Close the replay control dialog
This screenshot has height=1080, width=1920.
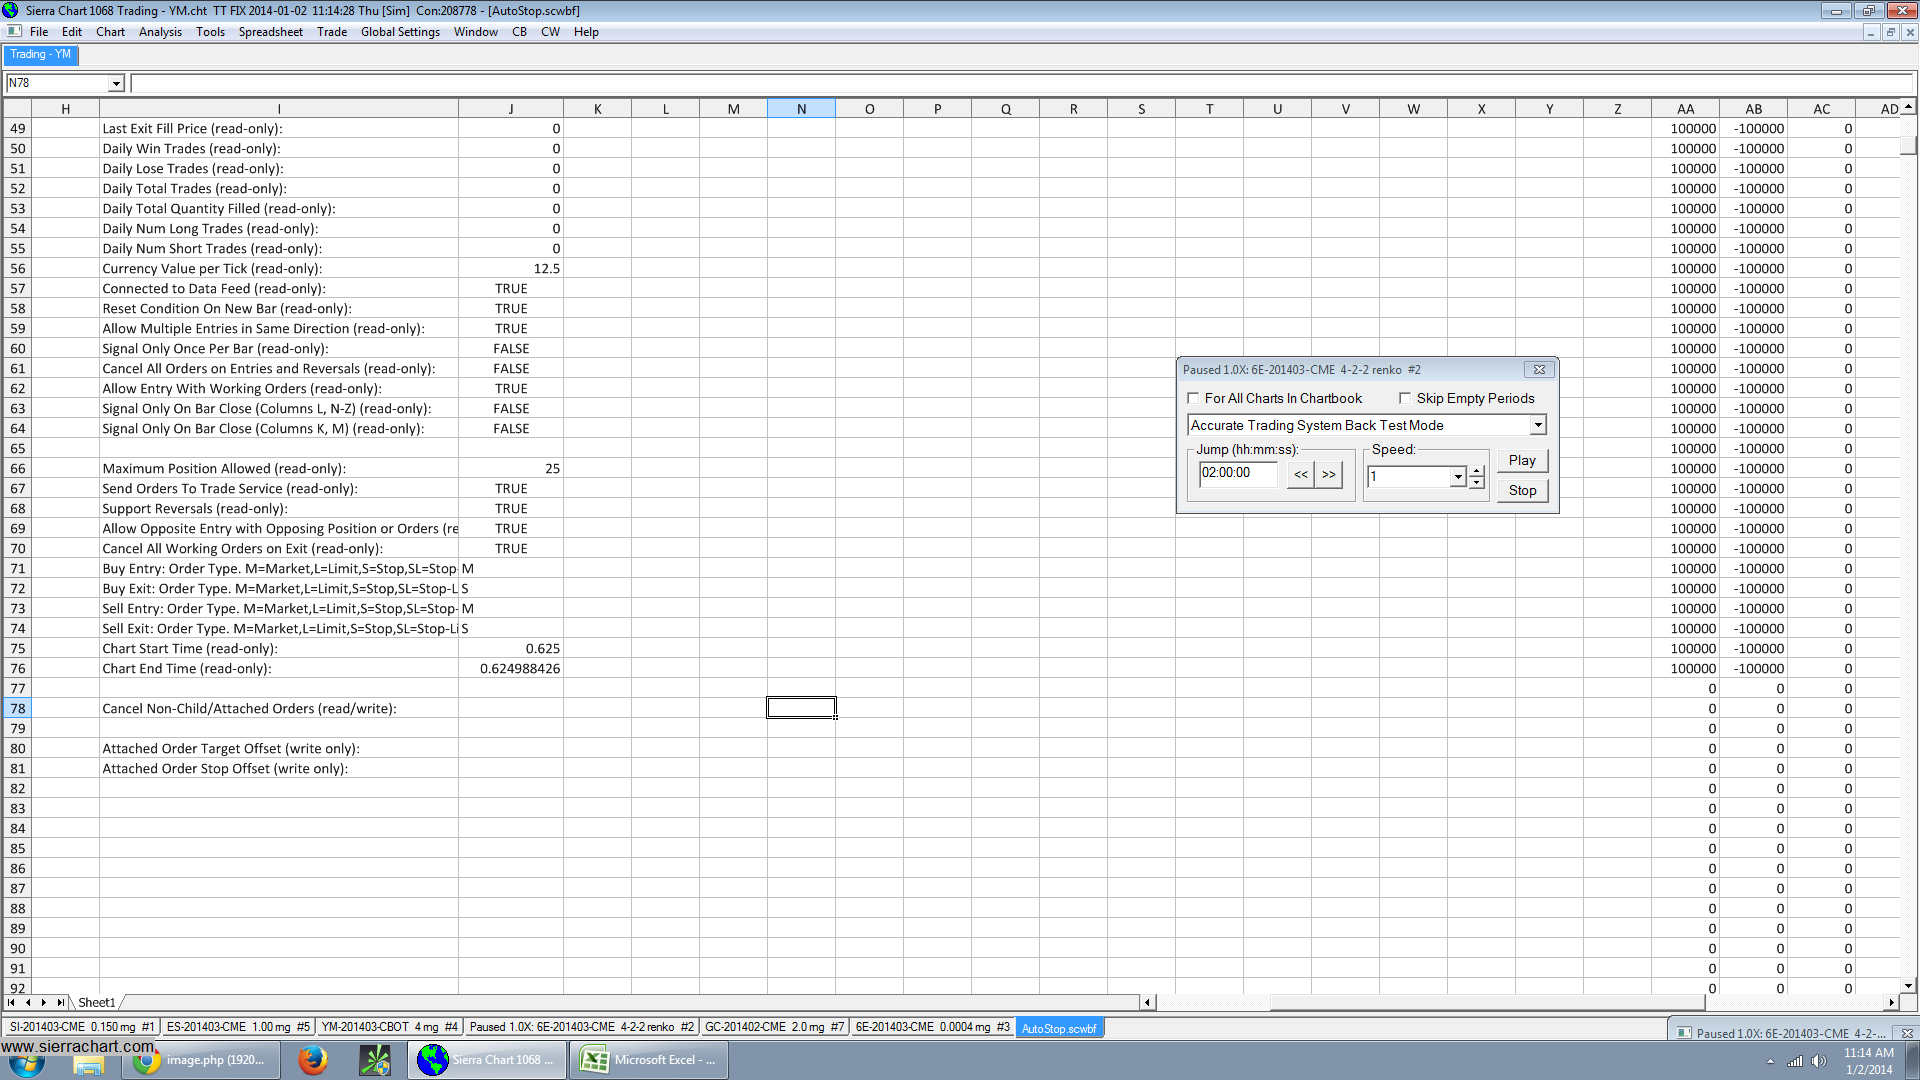click(1539, 370)
